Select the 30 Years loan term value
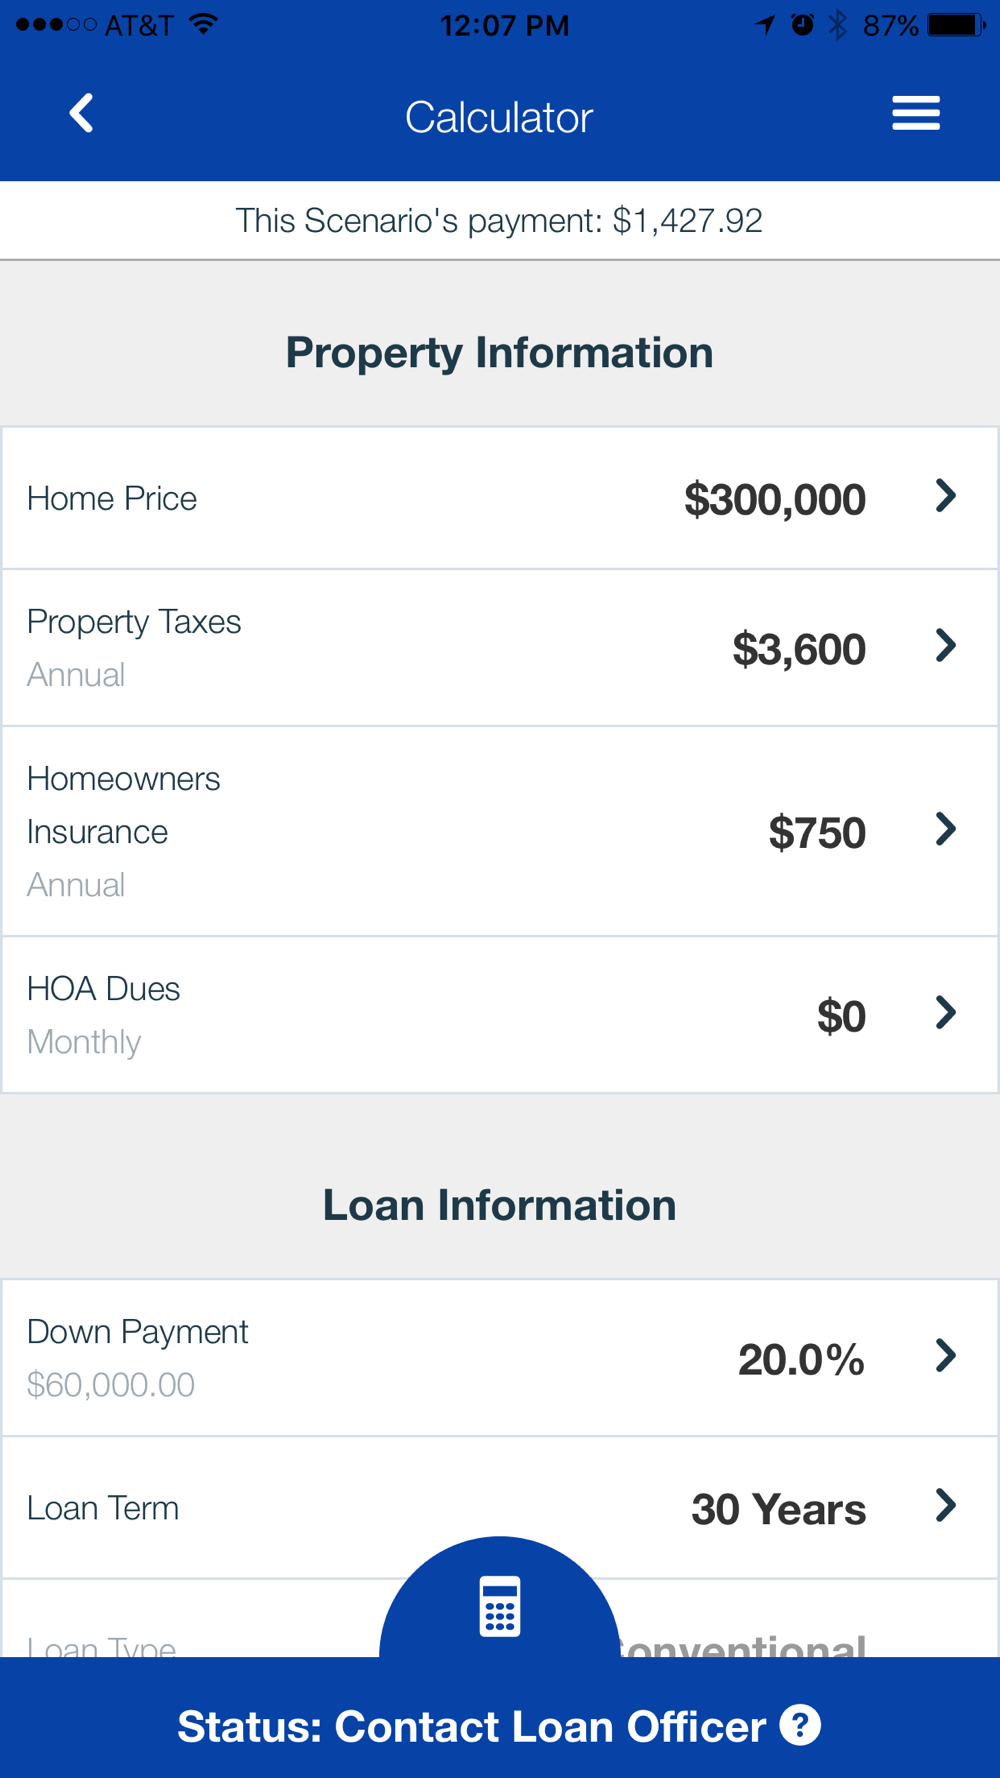The height and width of the screenshot is (1778, 1000). [778, 1509]
